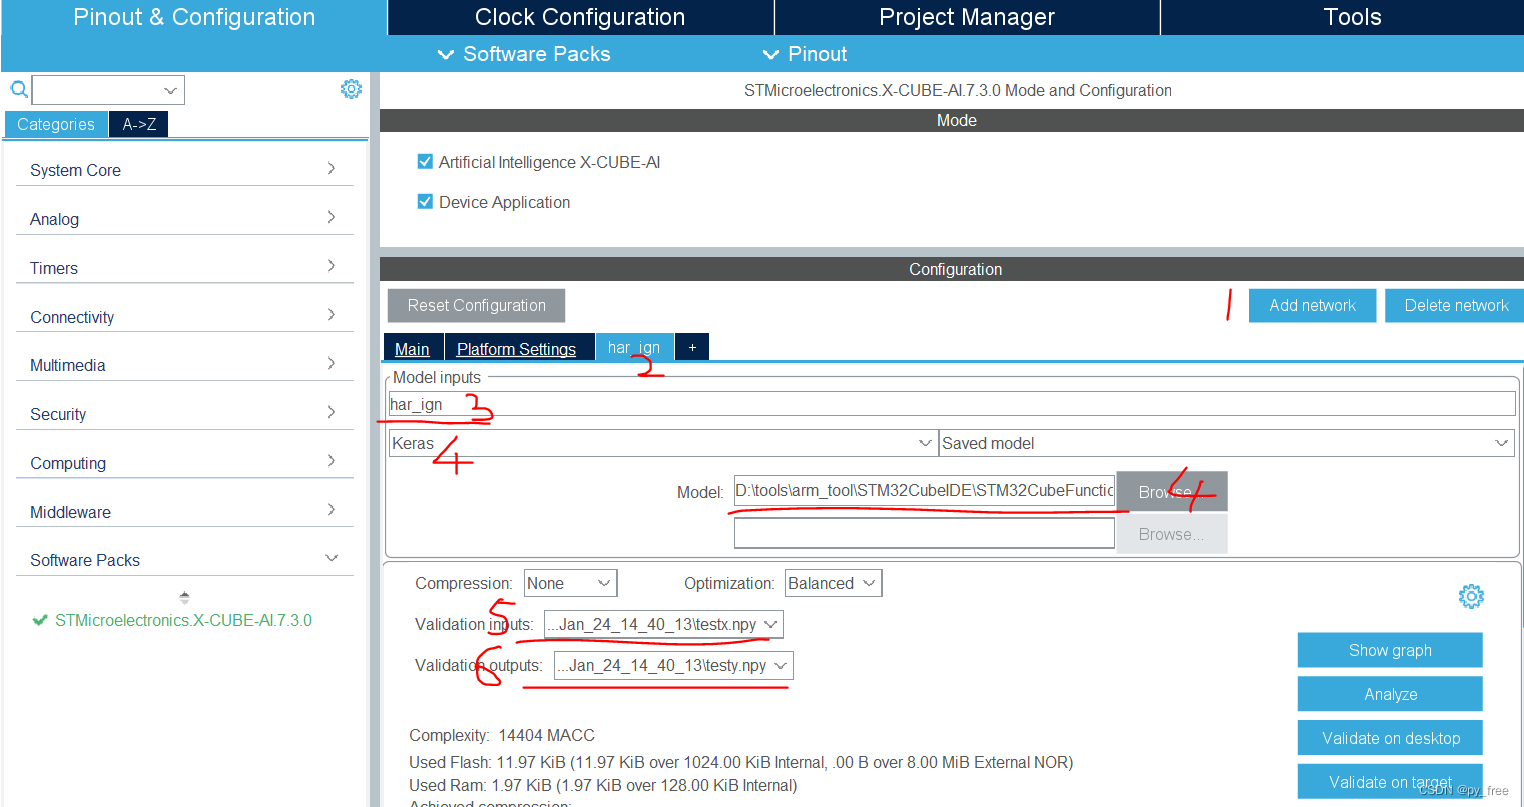The height and width of the screenshot is (807, 1524).
Task: Expand System Core category
Action: [185, 169]
